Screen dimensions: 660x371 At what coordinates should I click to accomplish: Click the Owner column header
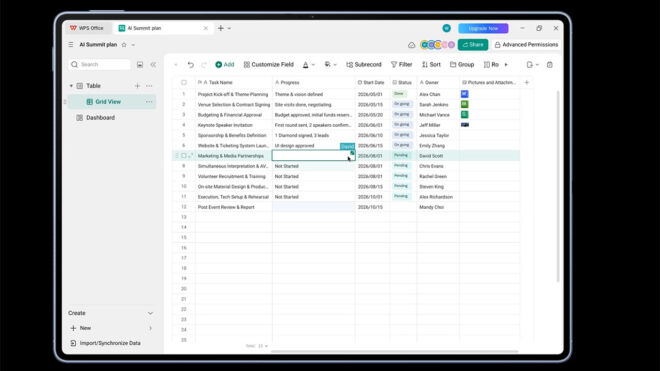(x=438, y=83)
